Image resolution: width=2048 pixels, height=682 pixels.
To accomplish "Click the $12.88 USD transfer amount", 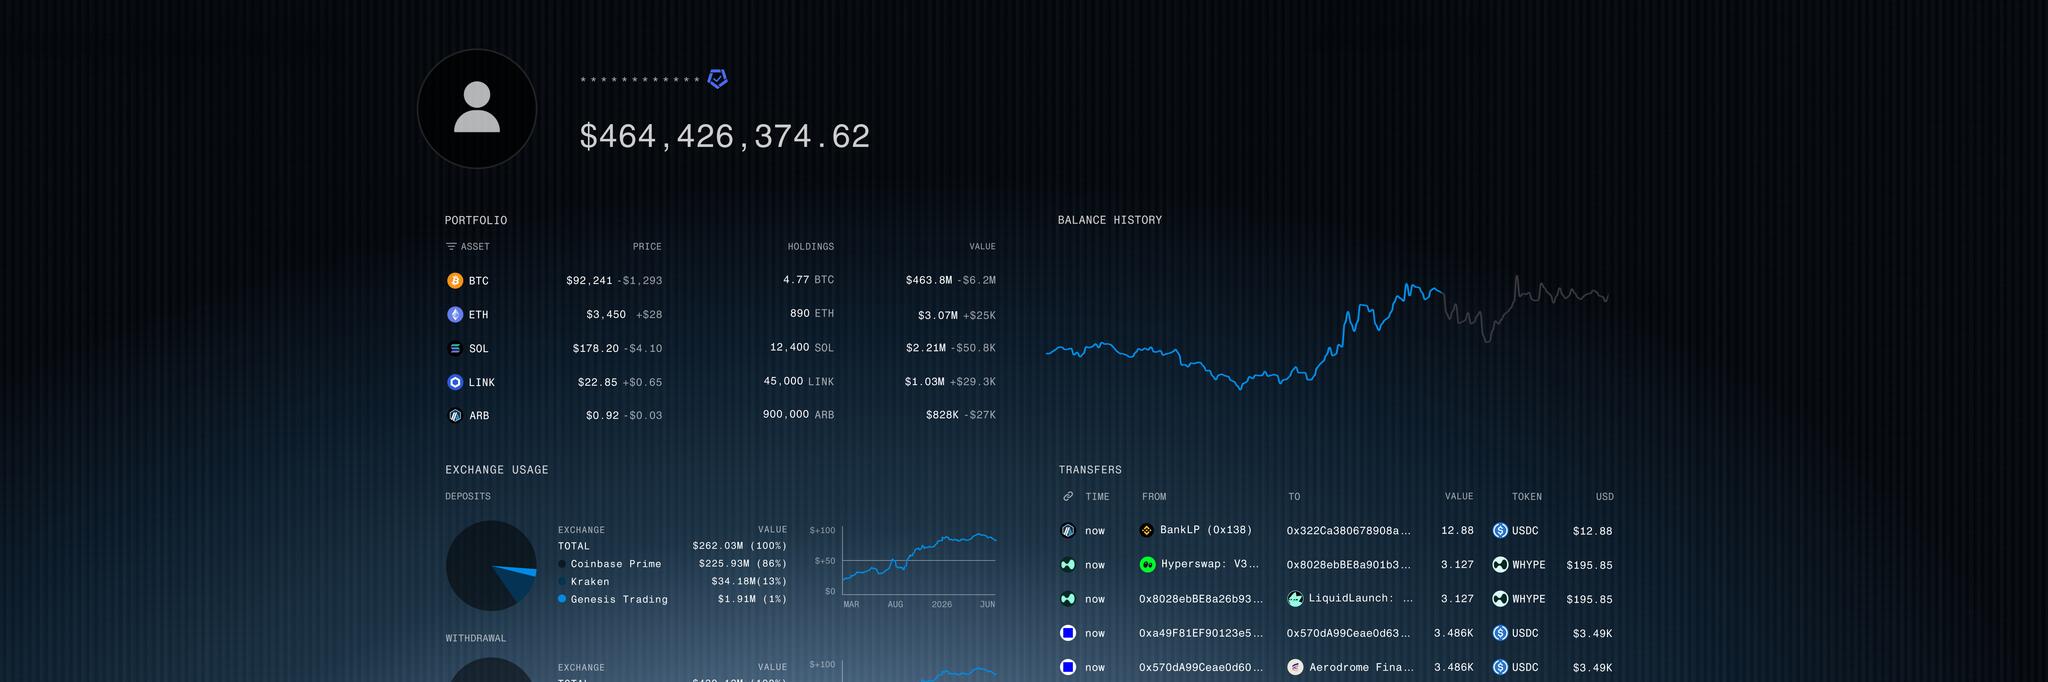I will pos(1592,531).
